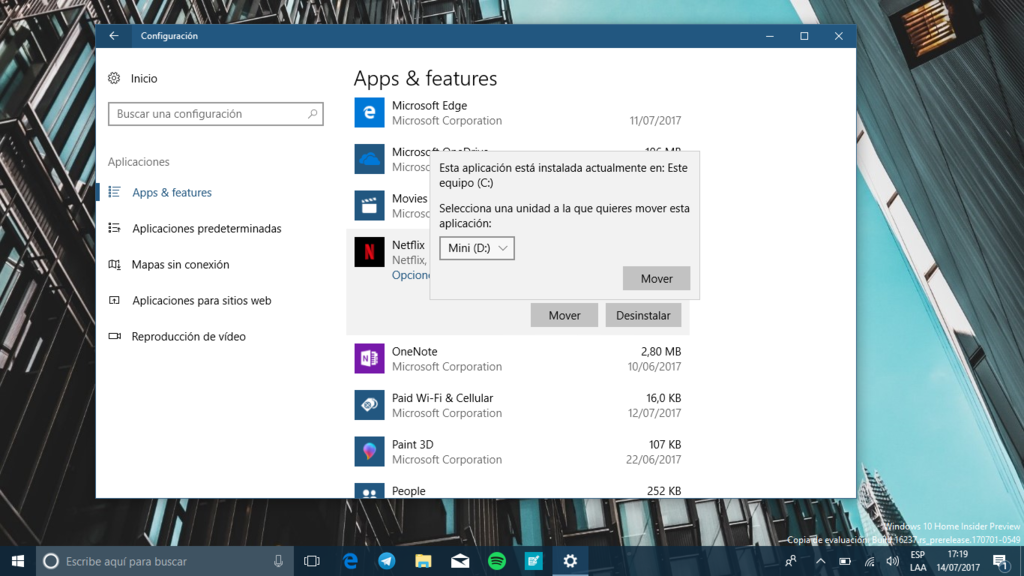Click the Mover button beside Desinstalar

pos(564,315)
